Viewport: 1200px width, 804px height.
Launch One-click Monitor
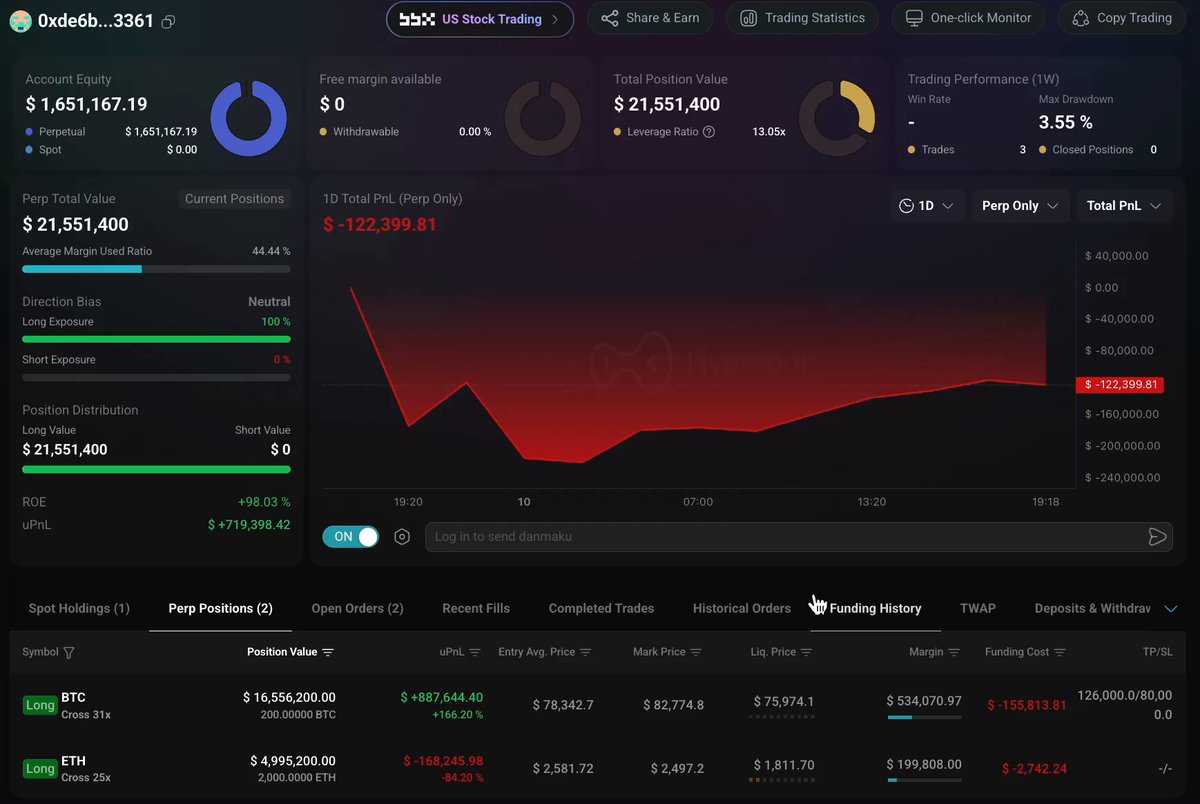pos(968,18)
